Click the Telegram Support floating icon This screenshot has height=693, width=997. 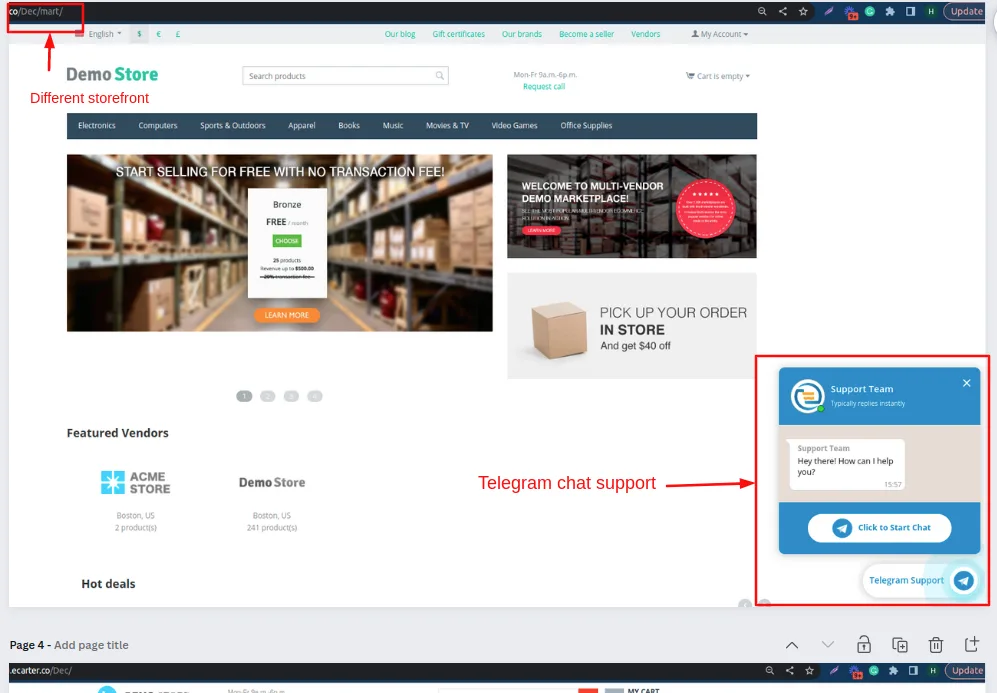click(963, 580)
